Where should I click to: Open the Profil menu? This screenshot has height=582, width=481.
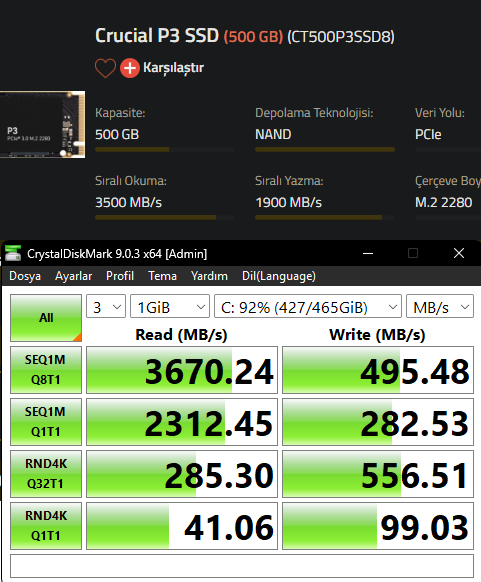(120, 276)
